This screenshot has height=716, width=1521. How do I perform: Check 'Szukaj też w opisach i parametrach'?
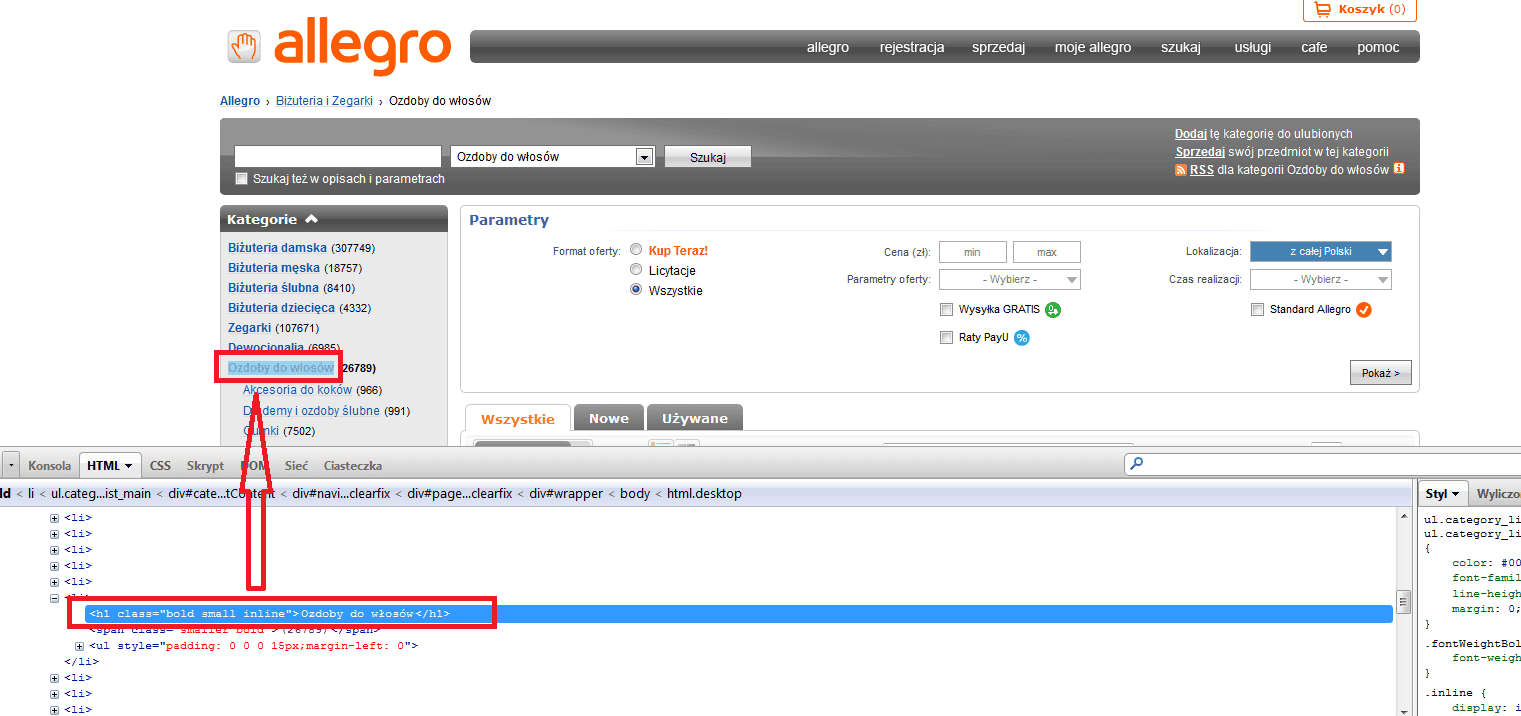pos(241,179)
